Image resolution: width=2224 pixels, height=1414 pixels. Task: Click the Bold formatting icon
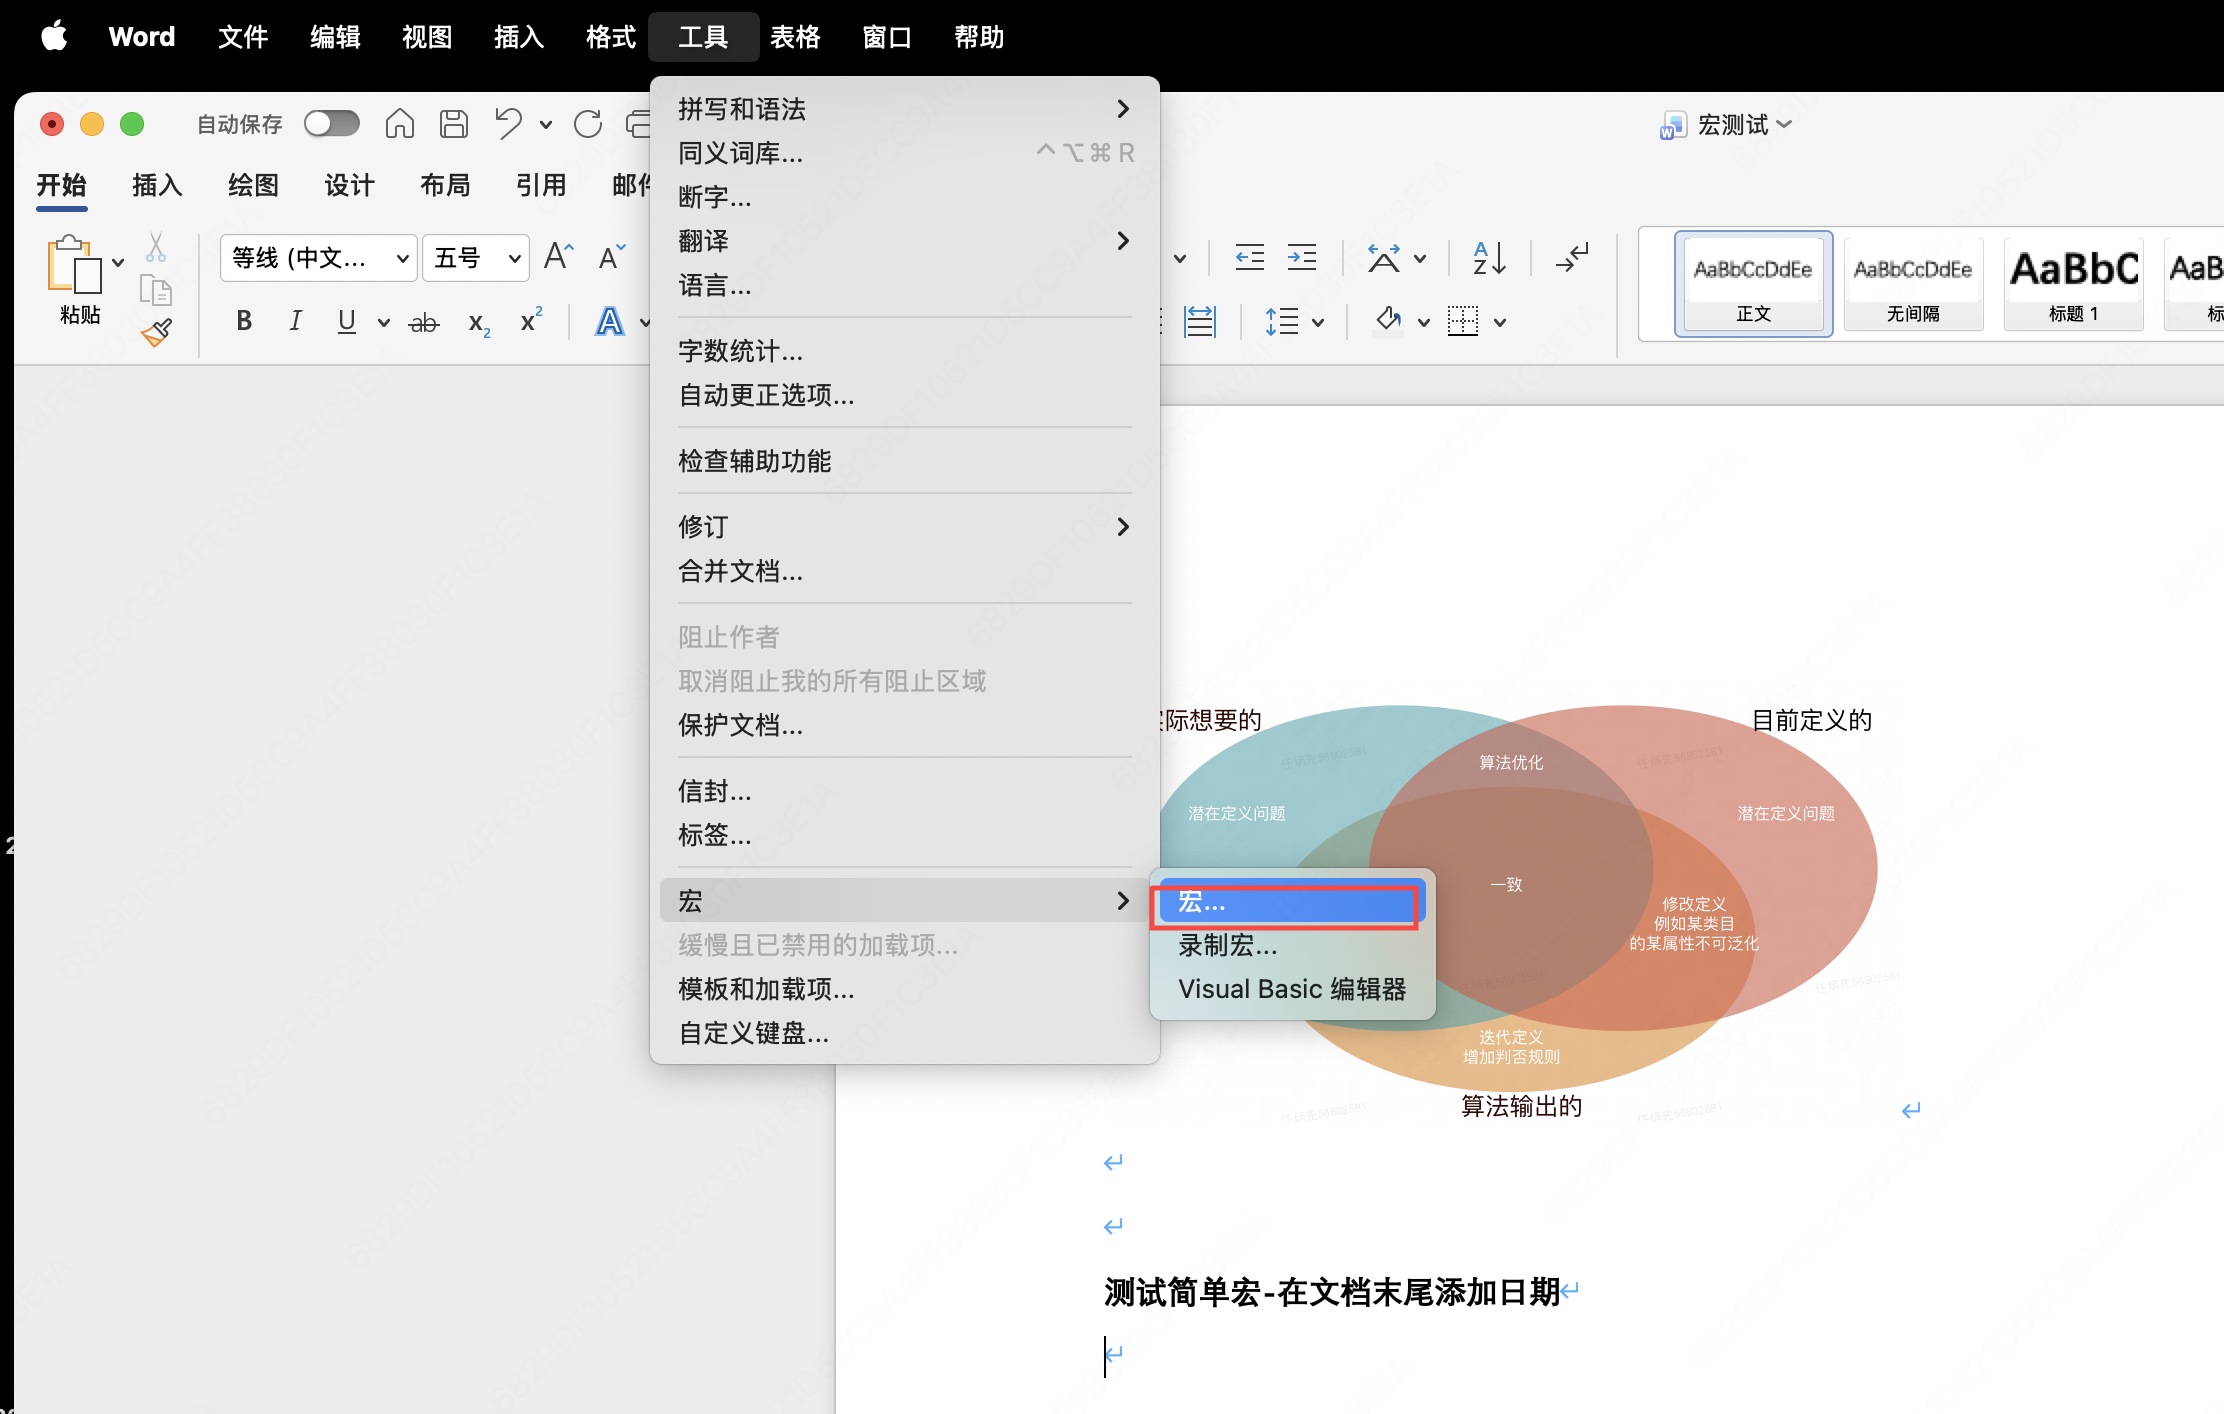click(x=244, y=321)
